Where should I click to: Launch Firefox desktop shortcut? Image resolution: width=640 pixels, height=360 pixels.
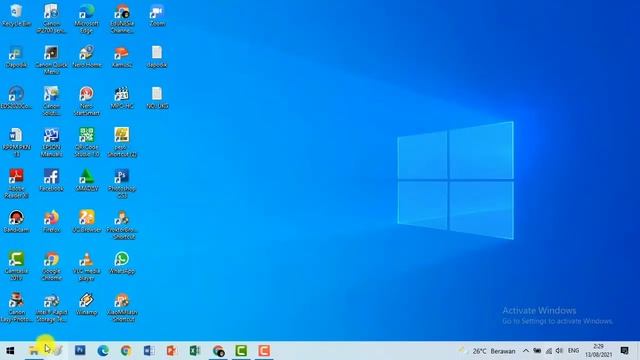click(x=51, y=221)
